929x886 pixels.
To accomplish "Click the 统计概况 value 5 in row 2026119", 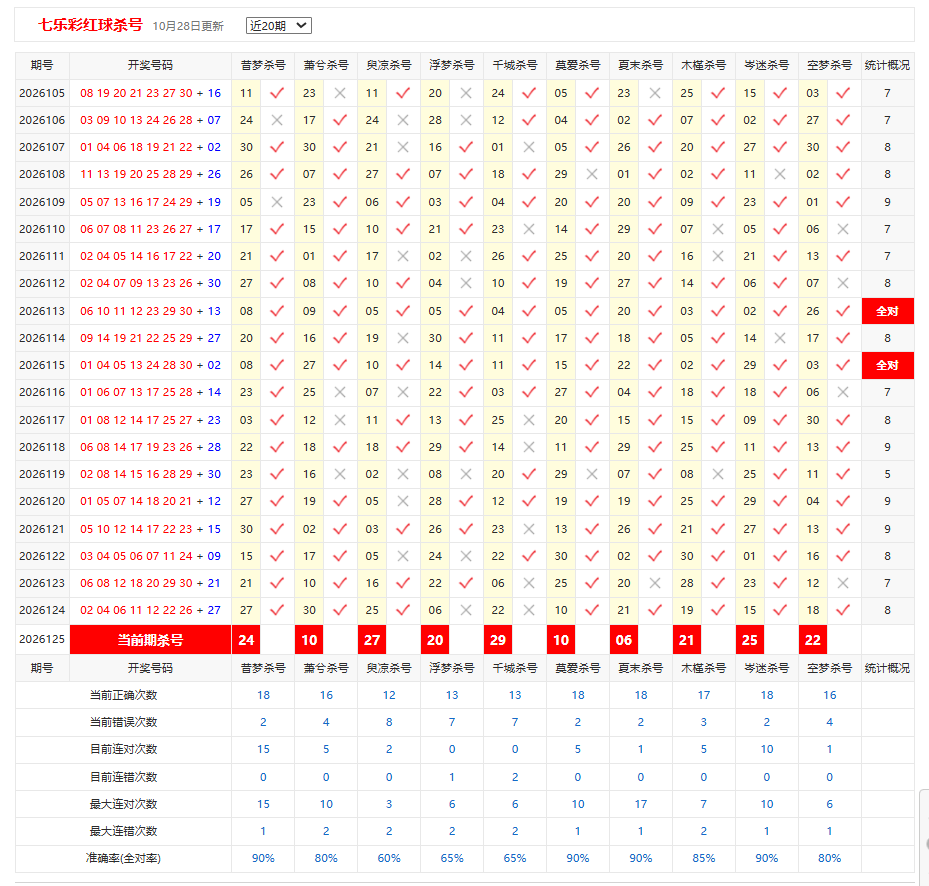I will click(x=888, y=474).
